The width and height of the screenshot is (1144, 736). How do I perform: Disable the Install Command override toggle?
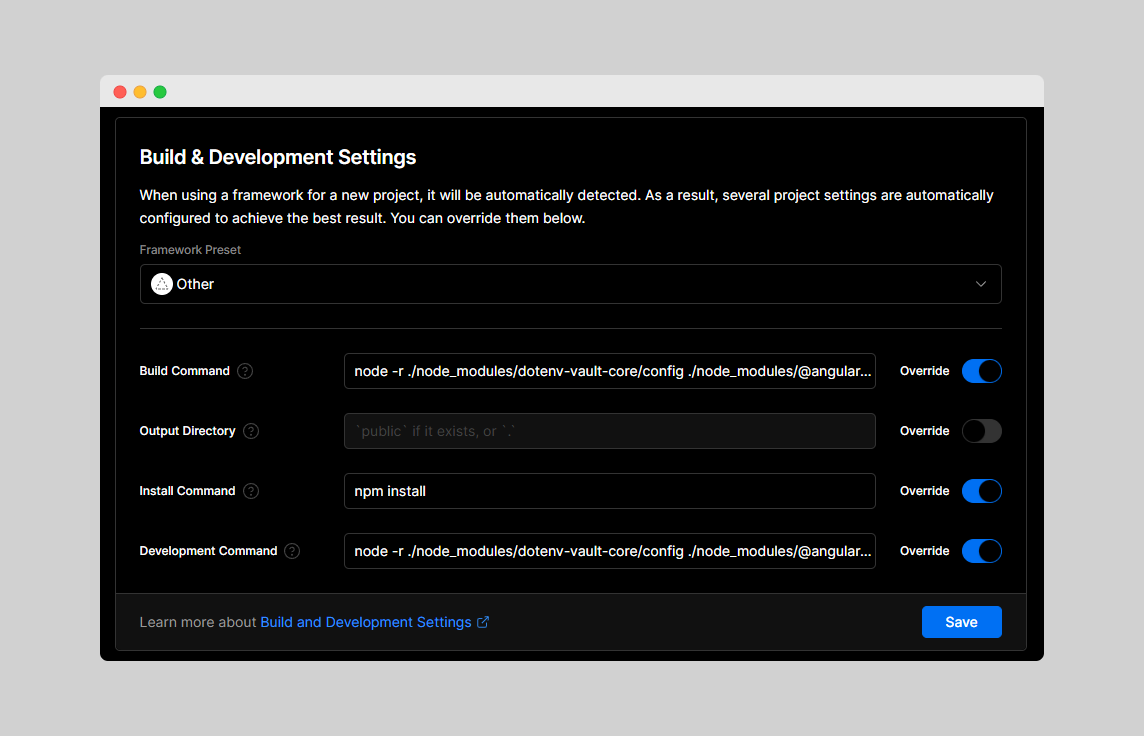pyautogui.click(x=981, y=491)
